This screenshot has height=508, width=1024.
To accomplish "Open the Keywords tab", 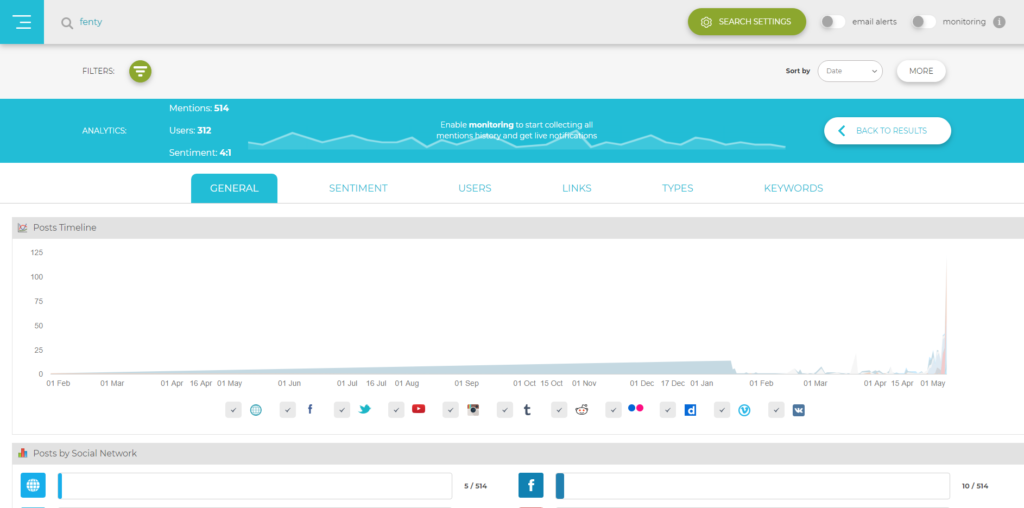I will tap(793, 188).
